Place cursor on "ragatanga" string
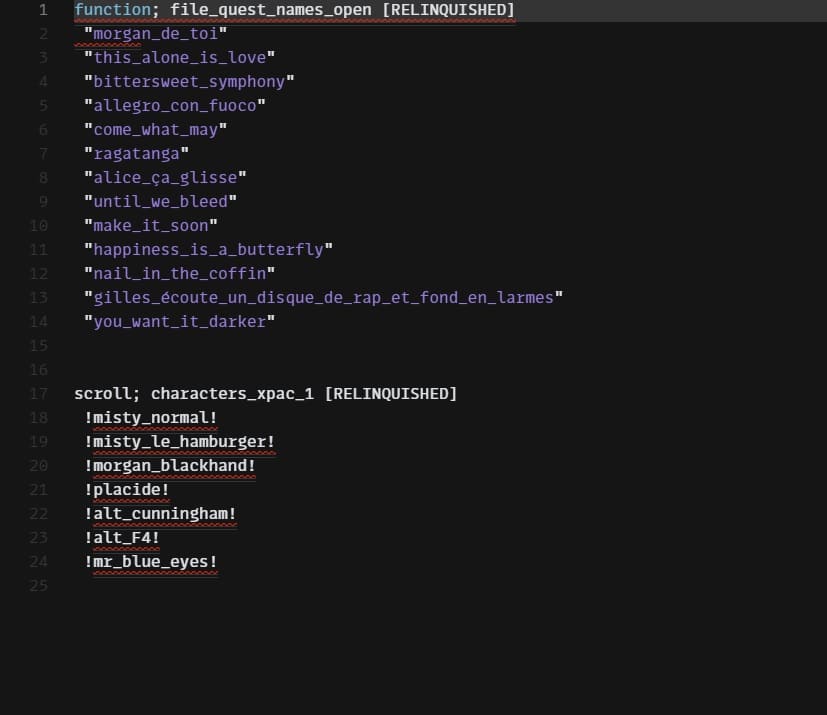 (x=136, y=154)
